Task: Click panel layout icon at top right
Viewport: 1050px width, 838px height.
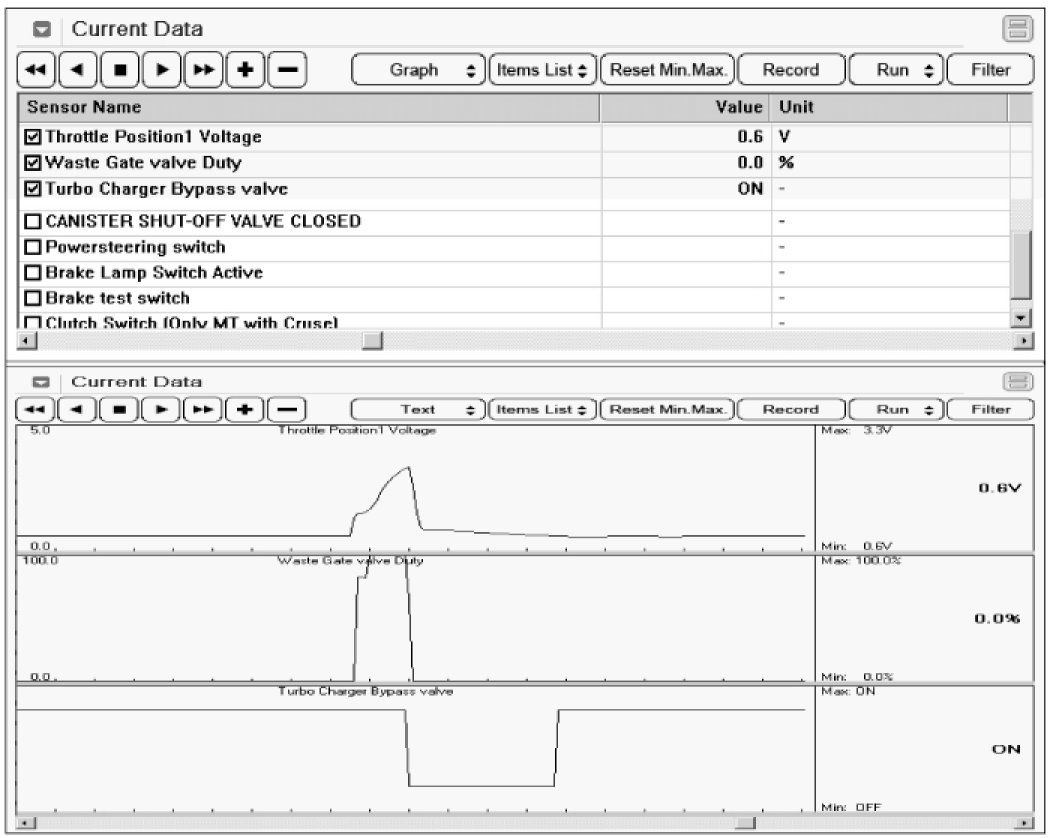Action: coord(1017,30)
